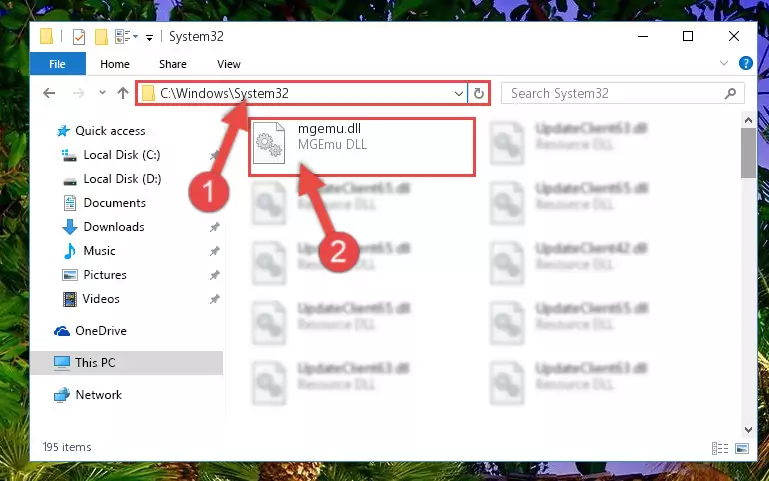Go up one folder level

click(x=123, y=93)
